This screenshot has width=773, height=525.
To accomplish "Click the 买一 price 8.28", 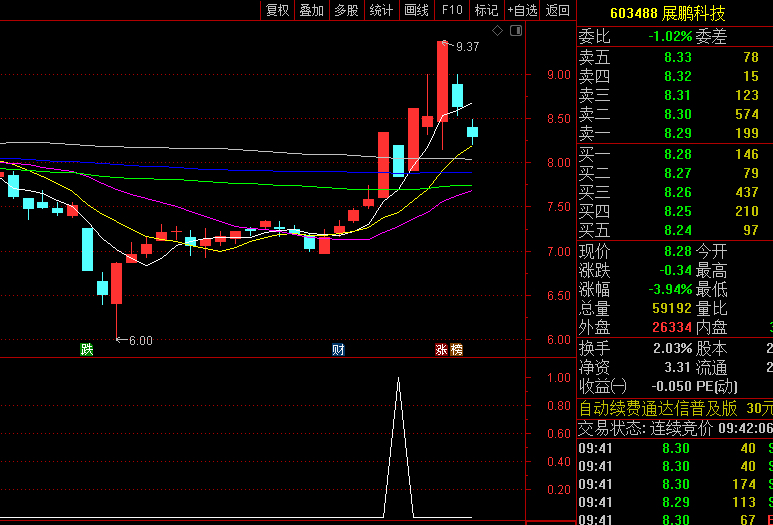I will click(678, 154).
